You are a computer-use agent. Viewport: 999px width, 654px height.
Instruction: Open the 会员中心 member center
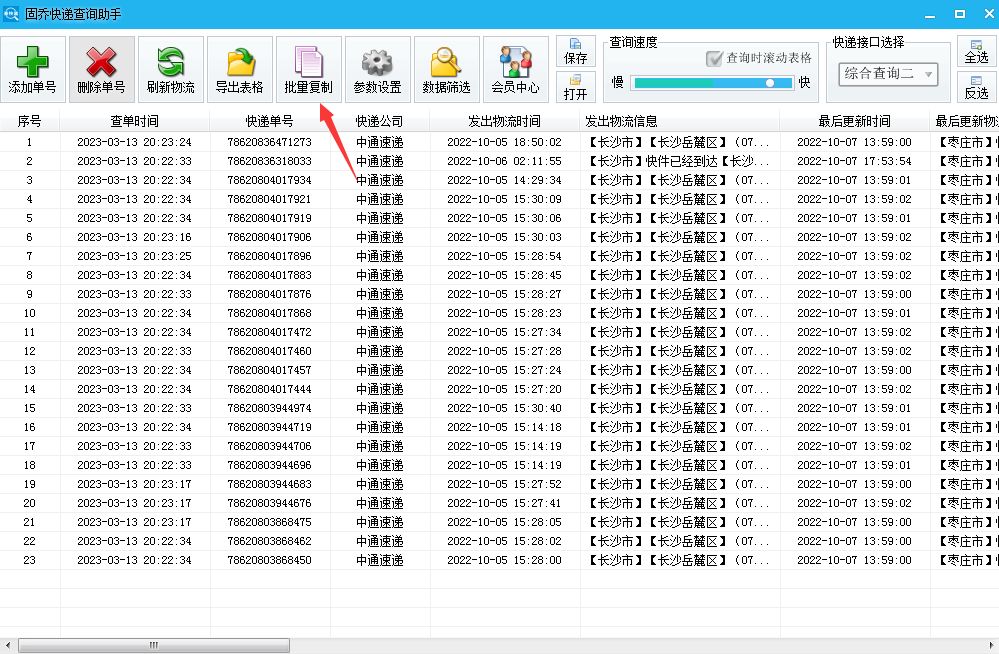tap(515, 68)
